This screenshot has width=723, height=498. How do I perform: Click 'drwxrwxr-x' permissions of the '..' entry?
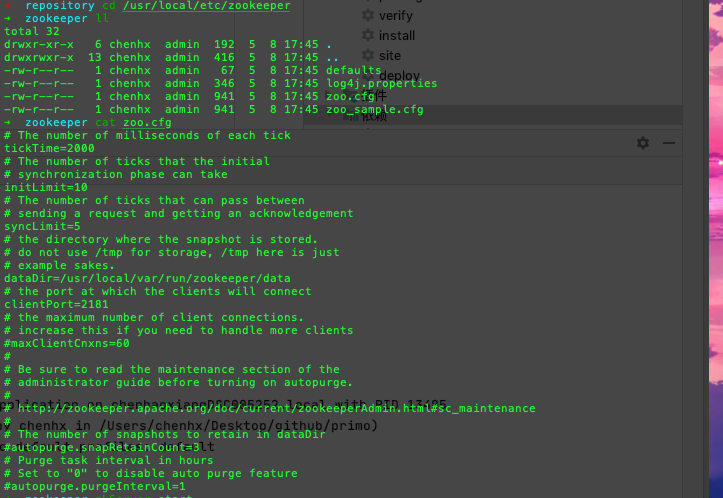[39, 57]
